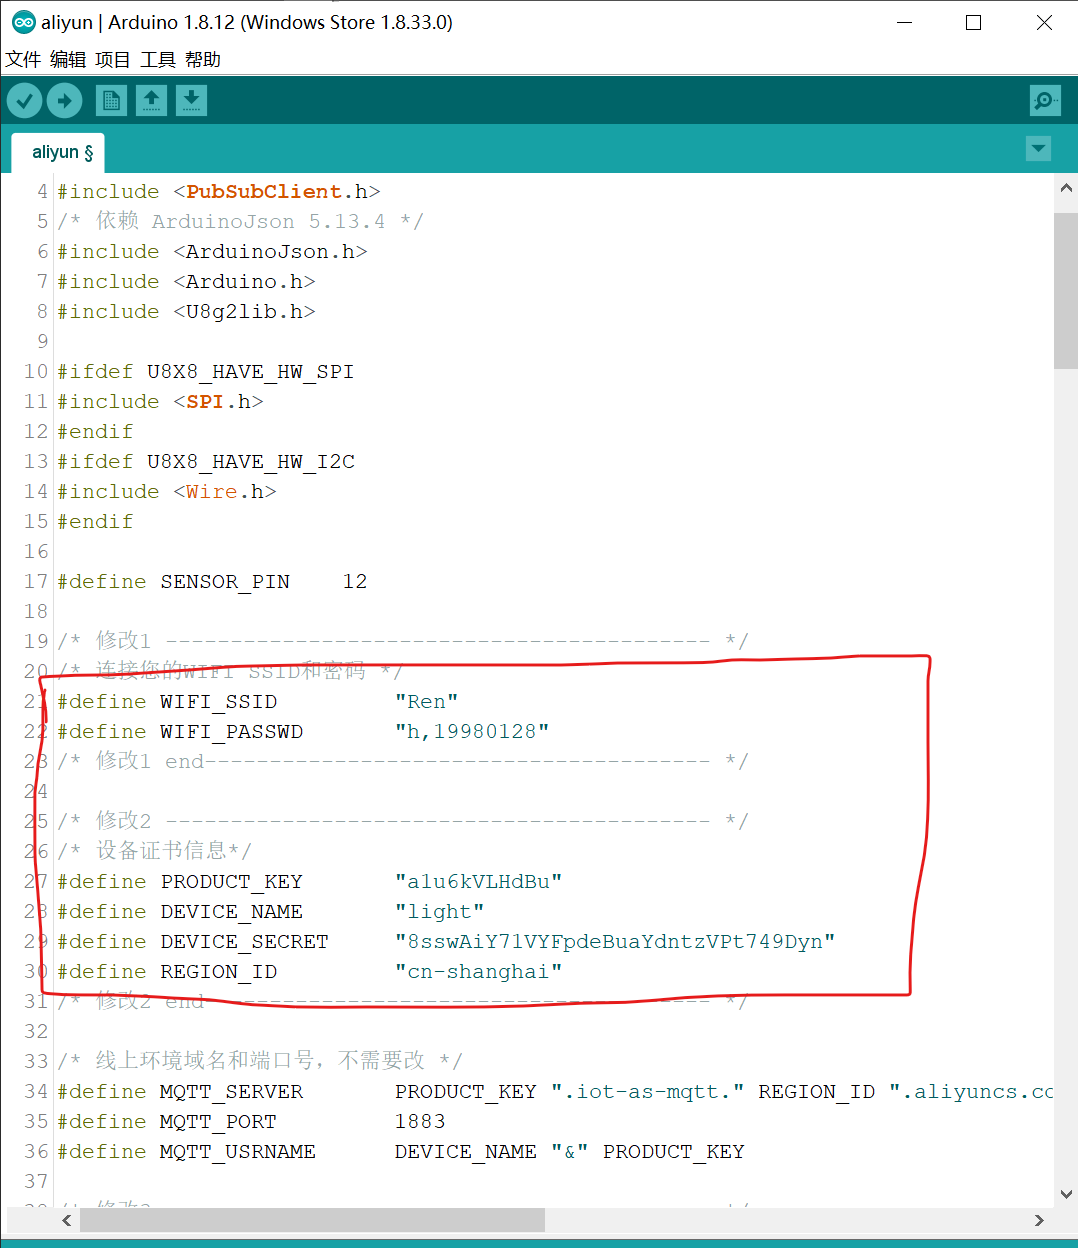1078x1248 pixels.
Task: Click the horizontal scrollbar left arrow
Action: click(x=67, y=1220)
